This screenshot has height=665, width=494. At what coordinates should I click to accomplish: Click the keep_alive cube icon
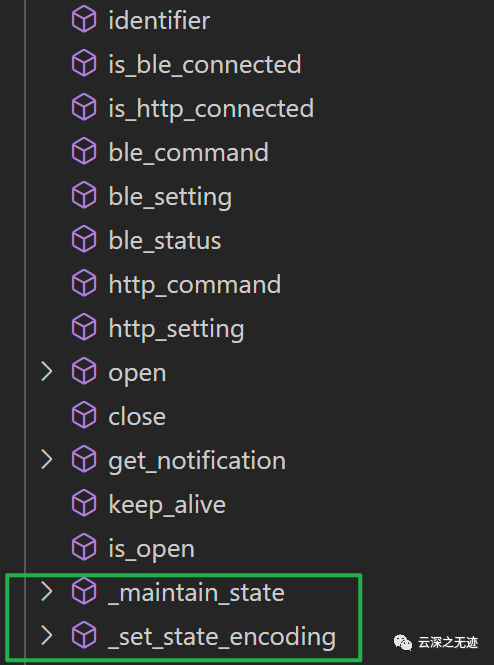[x=84, y=504]
